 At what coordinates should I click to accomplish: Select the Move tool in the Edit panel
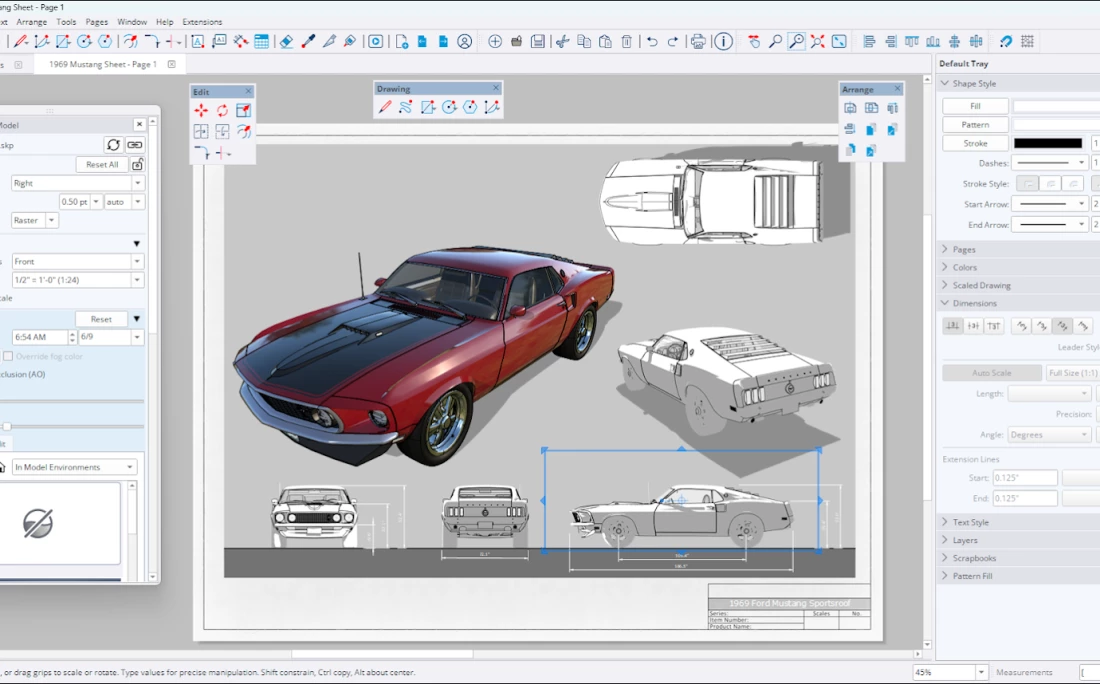pyautogui.click(x=201, y=111)
